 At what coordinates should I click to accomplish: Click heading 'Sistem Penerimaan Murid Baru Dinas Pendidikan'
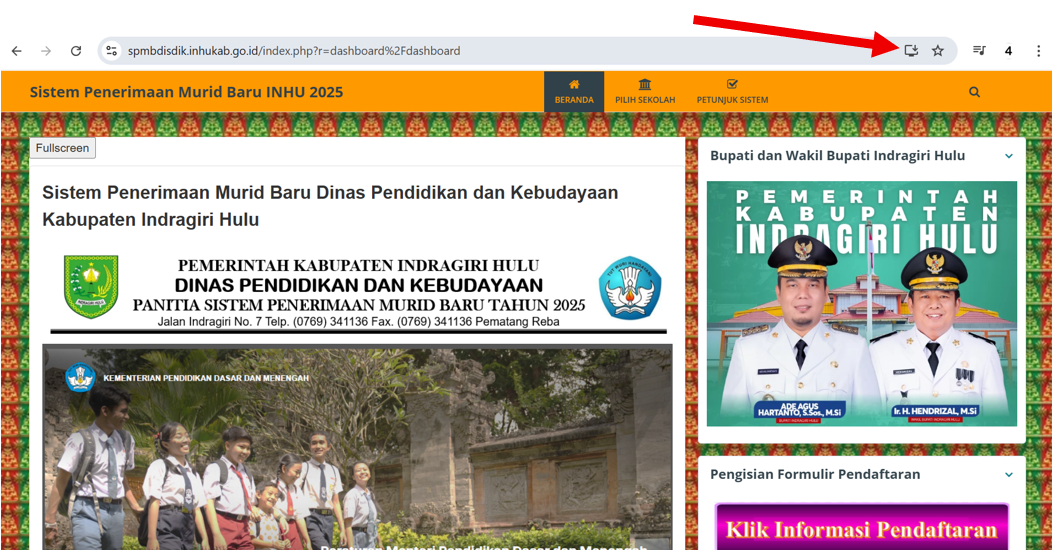click(330, 206)
